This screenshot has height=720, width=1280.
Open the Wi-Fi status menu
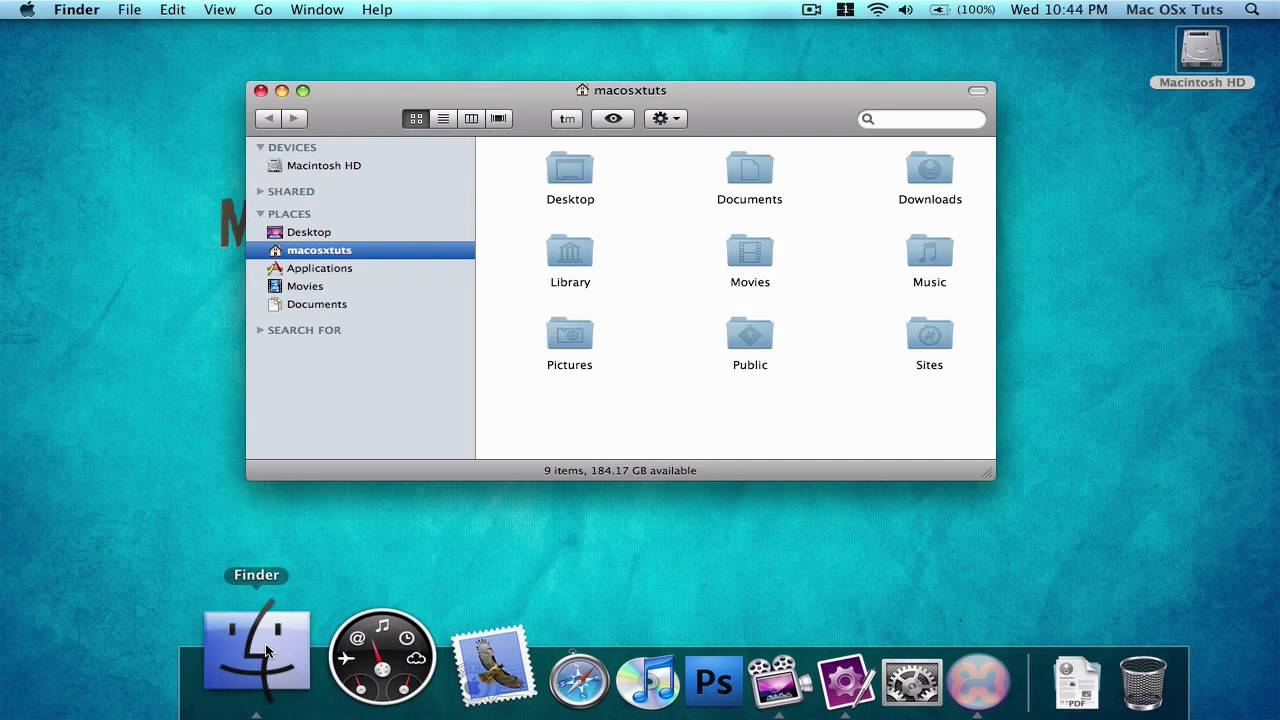pos(878,10)
